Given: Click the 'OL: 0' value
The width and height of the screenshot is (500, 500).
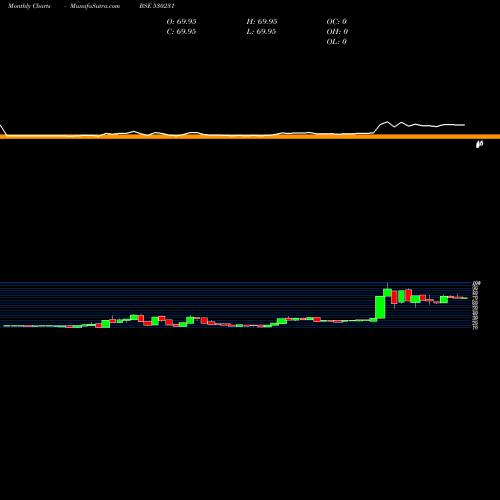Looking at the screenshot, I should point(337,41).
